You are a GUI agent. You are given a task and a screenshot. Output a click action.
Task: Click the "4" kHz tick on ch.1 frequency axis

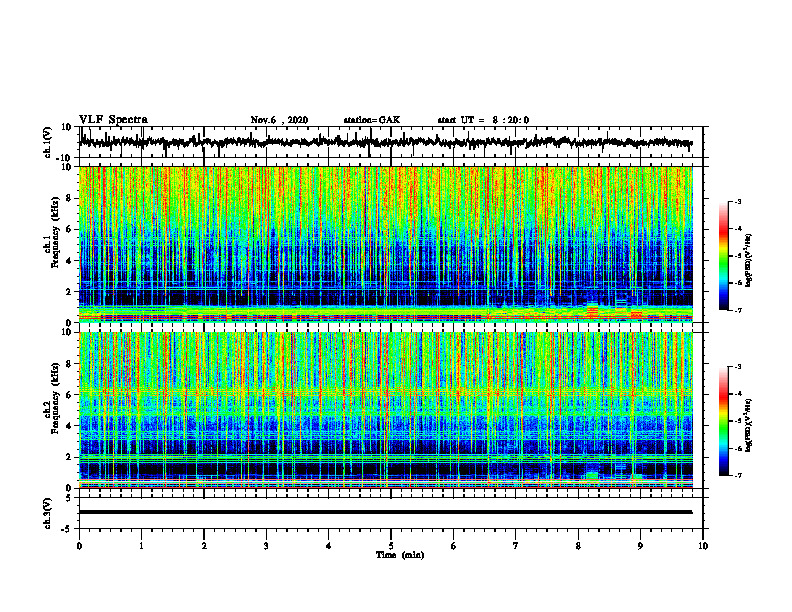point(69,260)
